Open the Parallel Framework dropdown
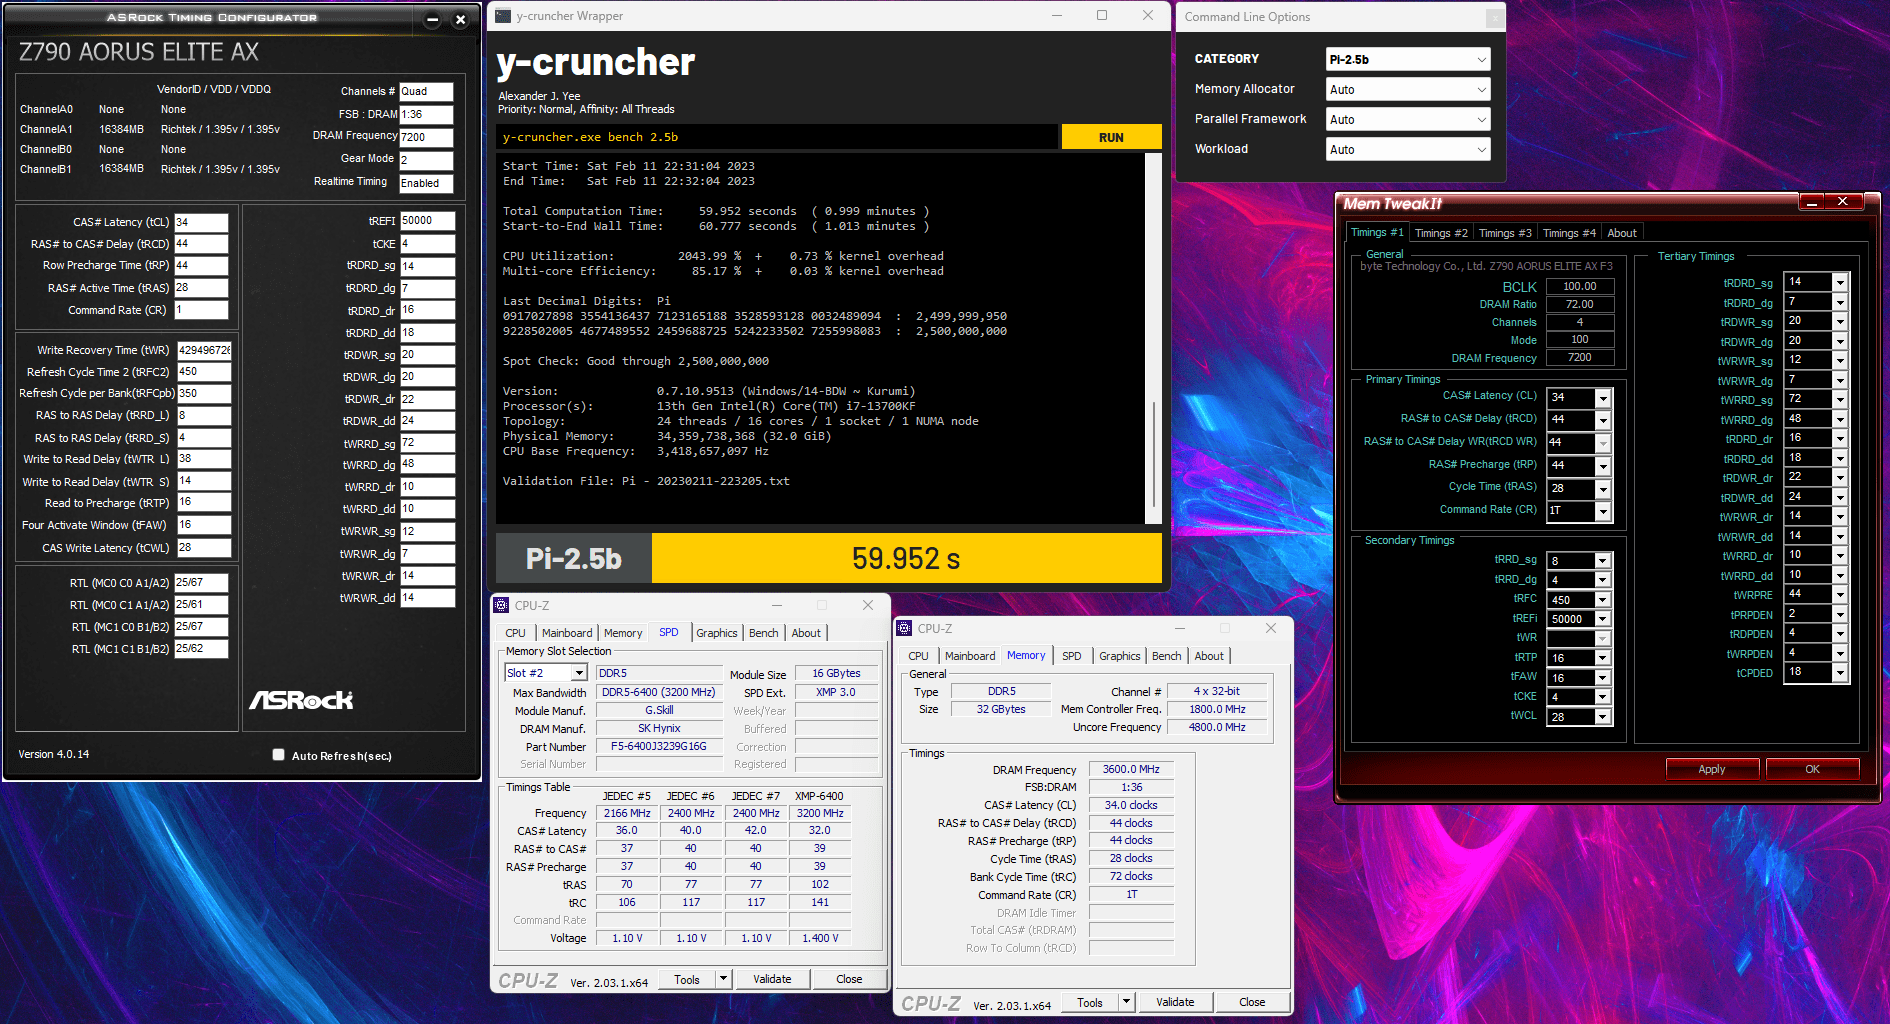The image size is (1890, 1024). point(1408,119)
